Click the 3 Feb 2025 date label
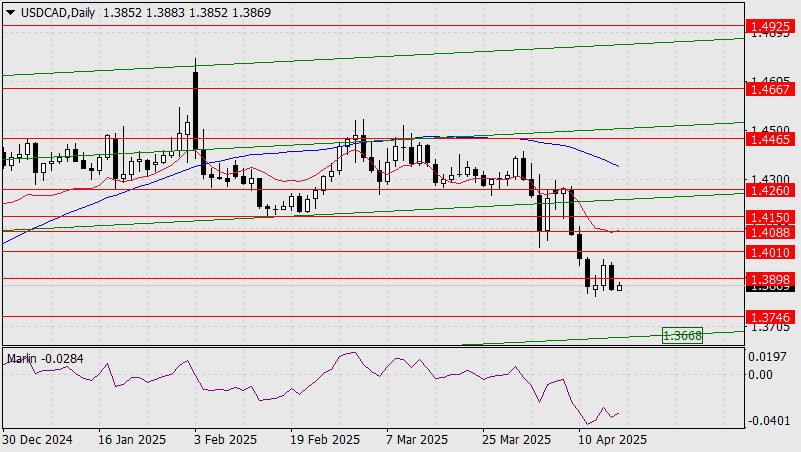The height and width of the screenshot is (452, 801). click(x=225, y=440)
